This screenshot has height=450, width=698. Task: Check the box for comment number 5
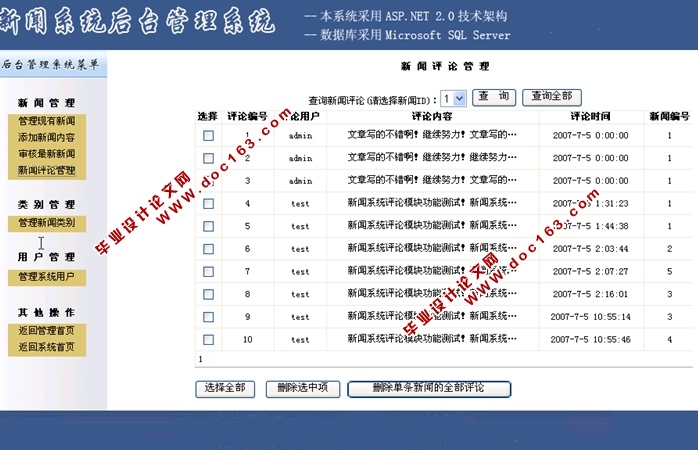[x=208, y=227]
